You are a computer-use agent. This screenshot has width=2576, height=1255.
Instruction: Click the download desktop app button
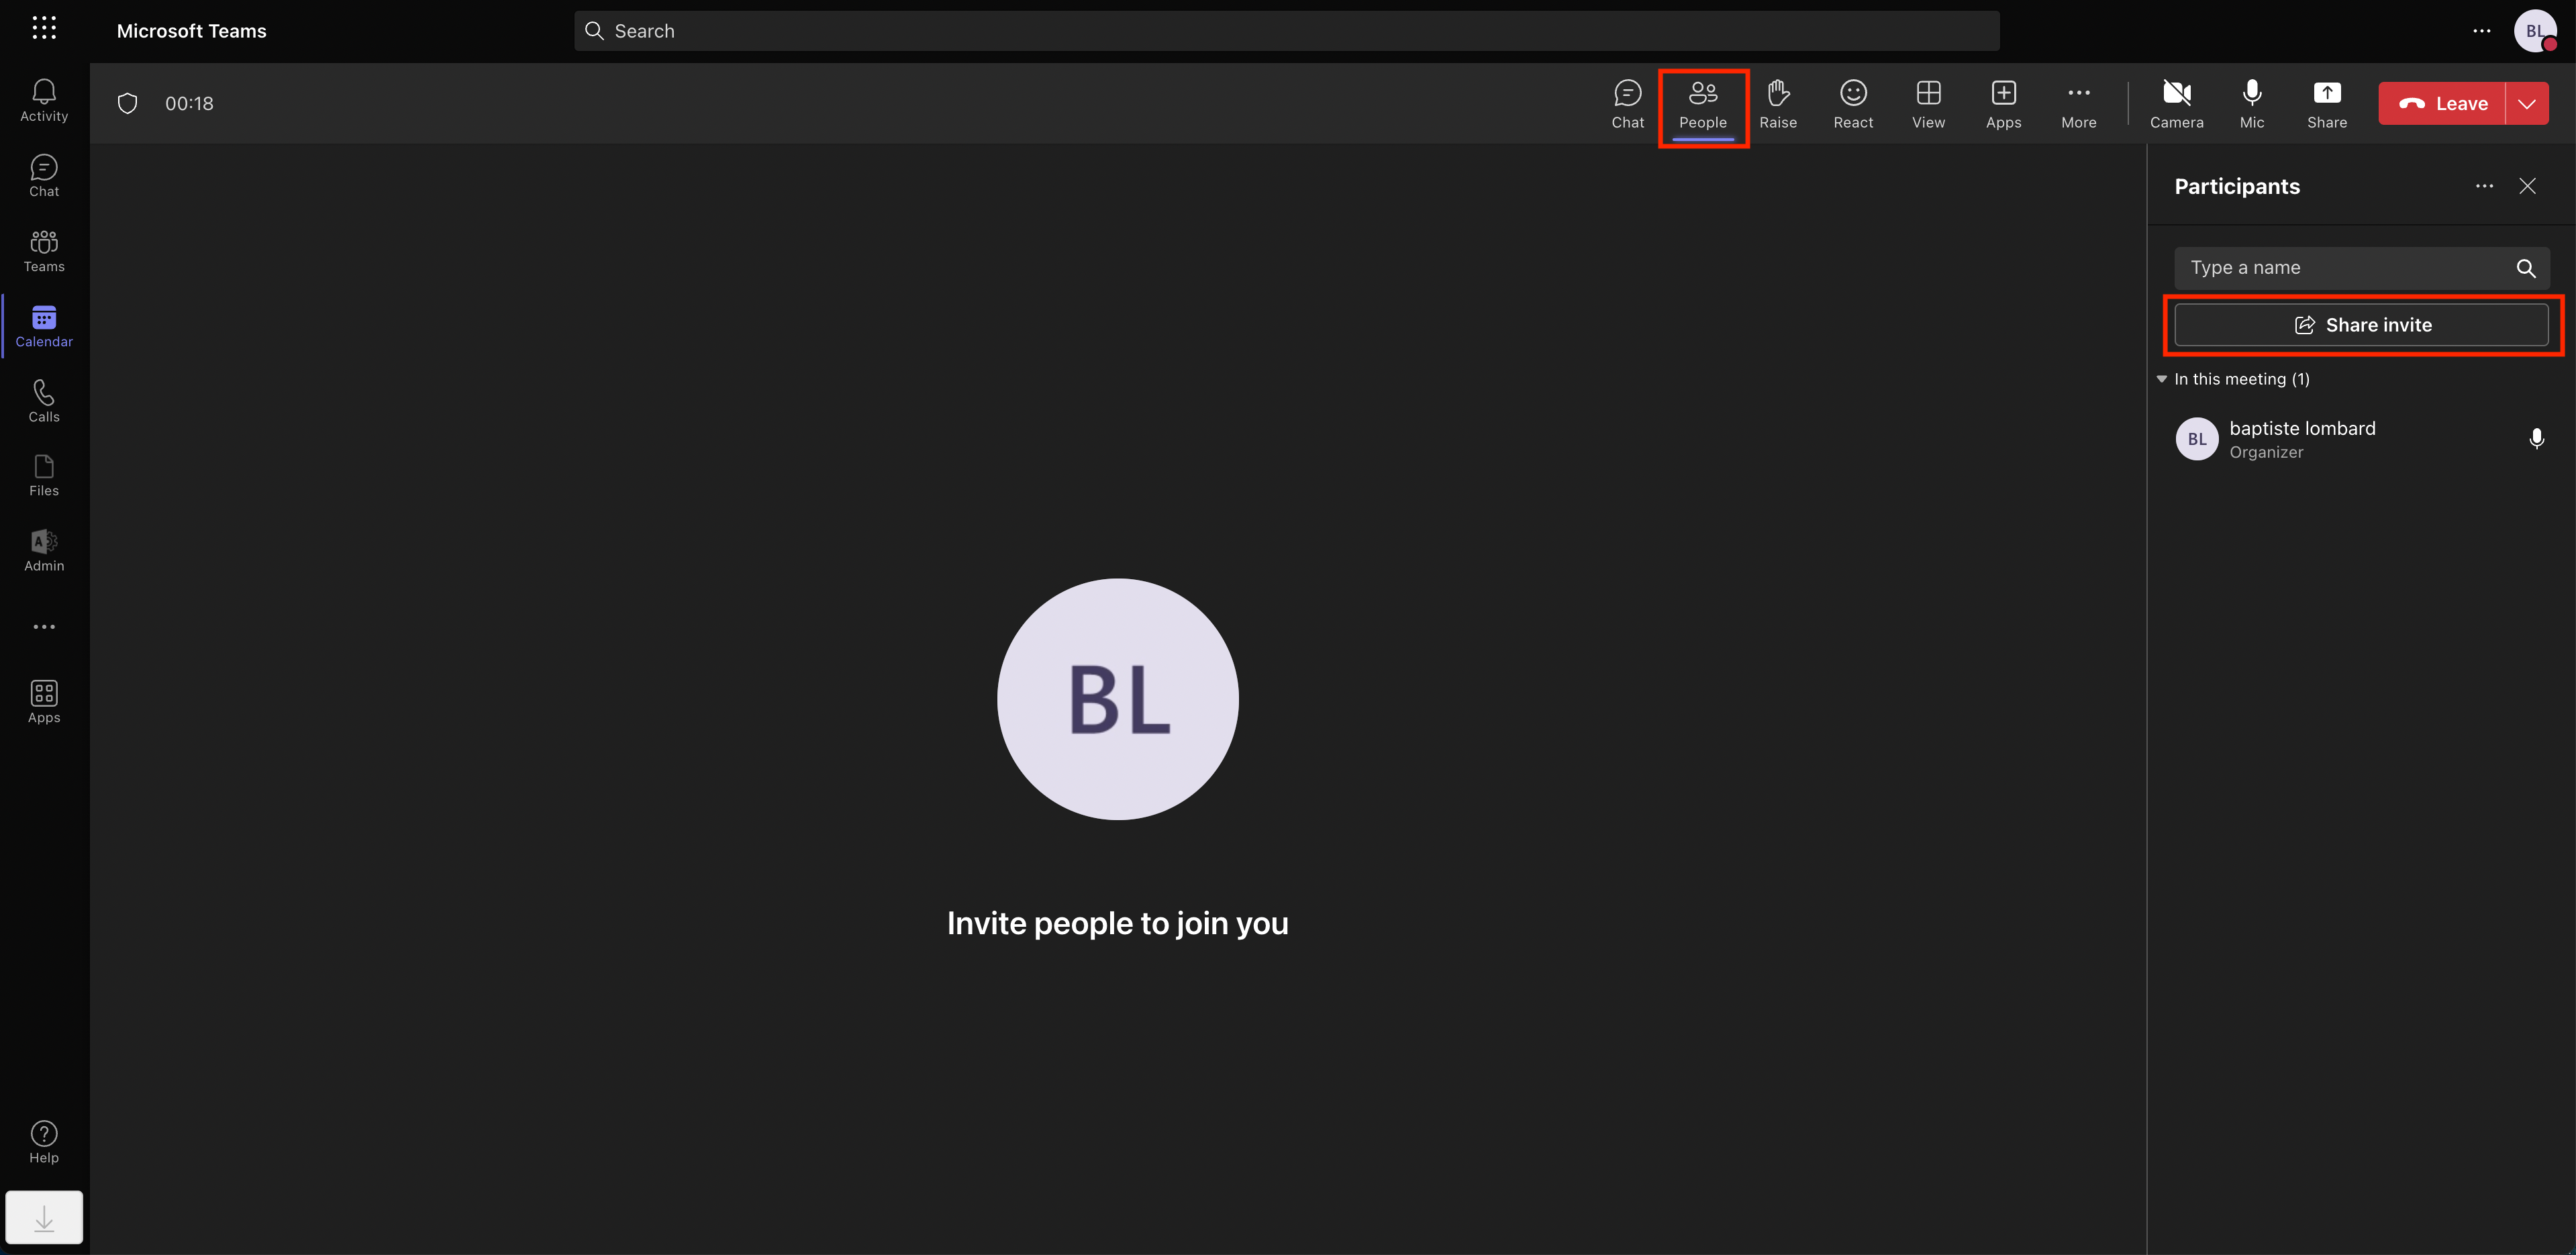[44, 1217]
